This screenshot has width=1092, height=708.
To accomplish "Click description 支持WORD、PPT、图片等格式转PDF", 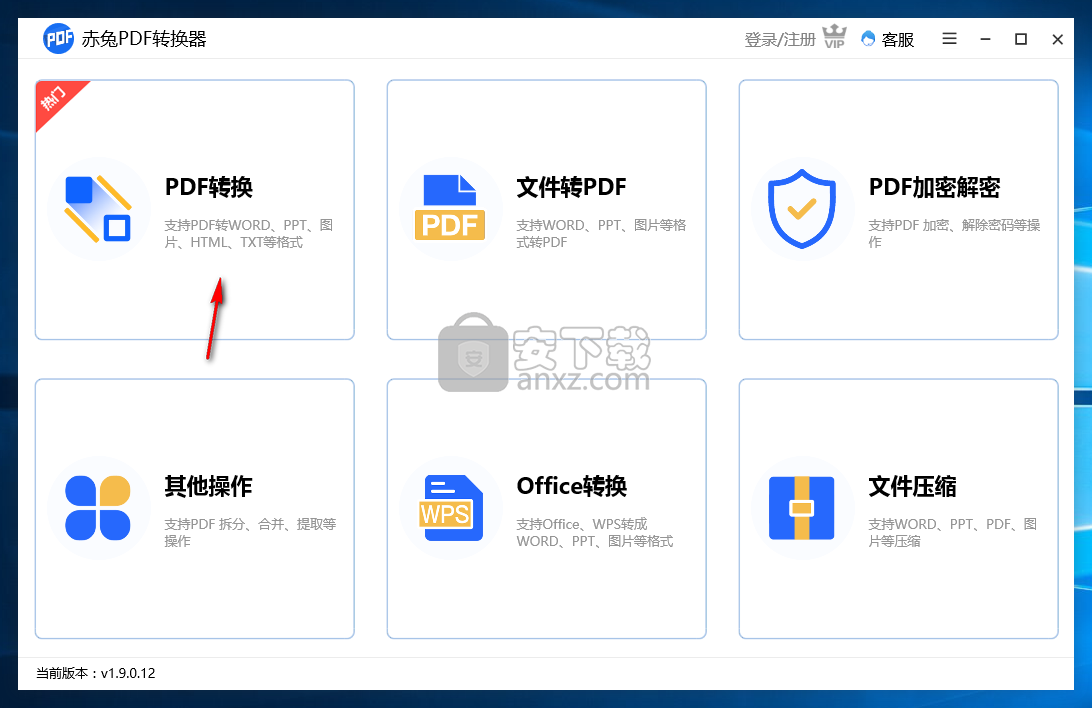I will click(x=601, y=233).
